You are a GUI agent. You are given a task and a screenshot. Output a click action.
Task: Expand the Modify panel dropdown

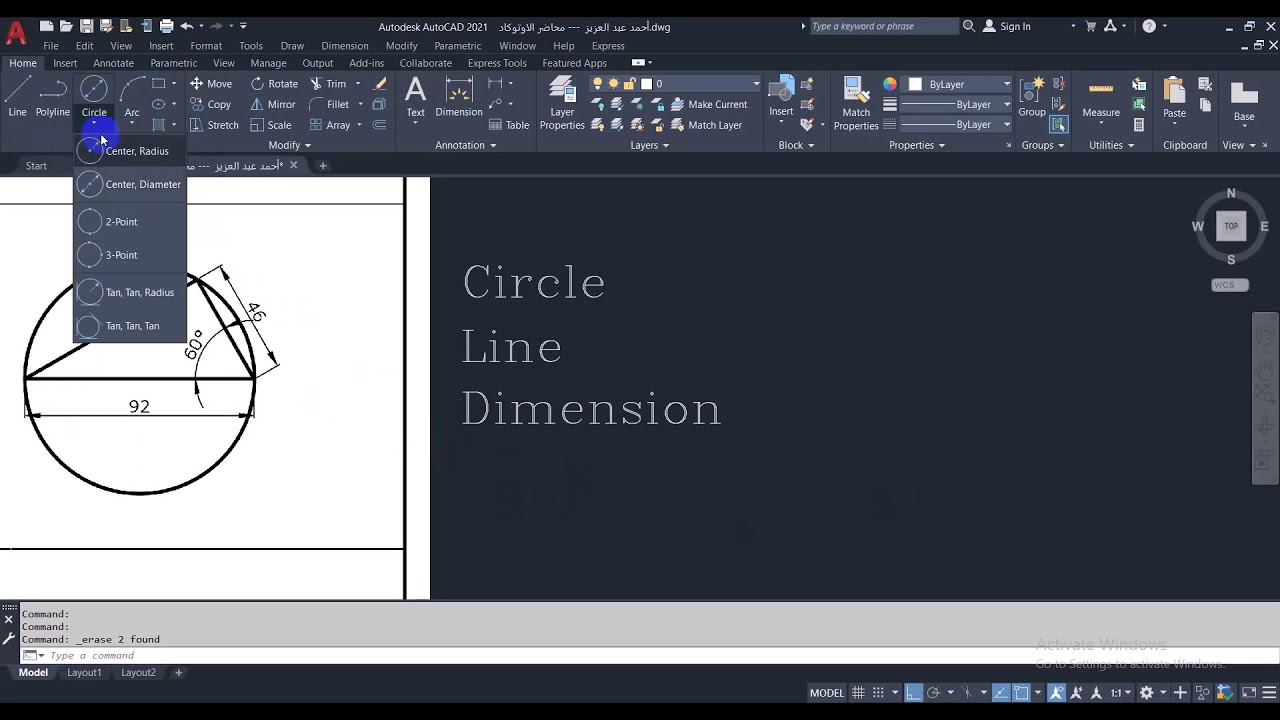point(290,145)
